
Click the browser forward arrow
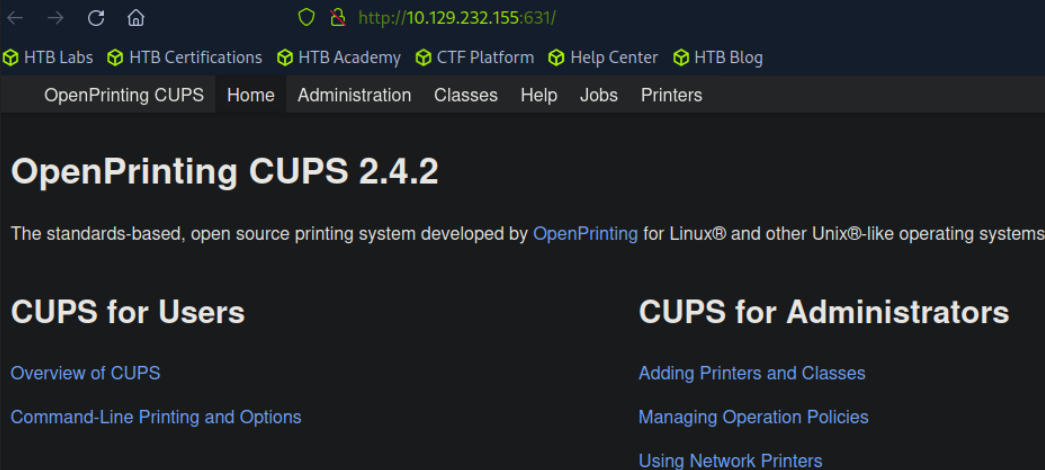click(55, 18)
